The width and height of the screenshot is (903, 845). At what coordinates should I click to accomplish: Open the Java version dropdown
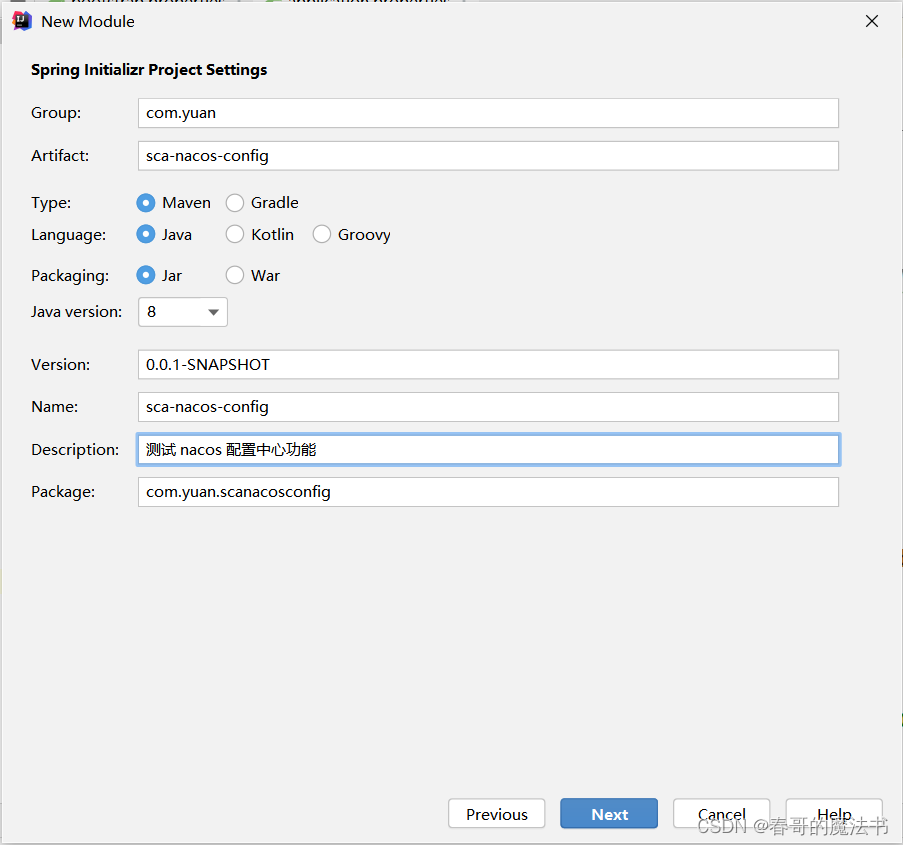[x=183, y=312]
